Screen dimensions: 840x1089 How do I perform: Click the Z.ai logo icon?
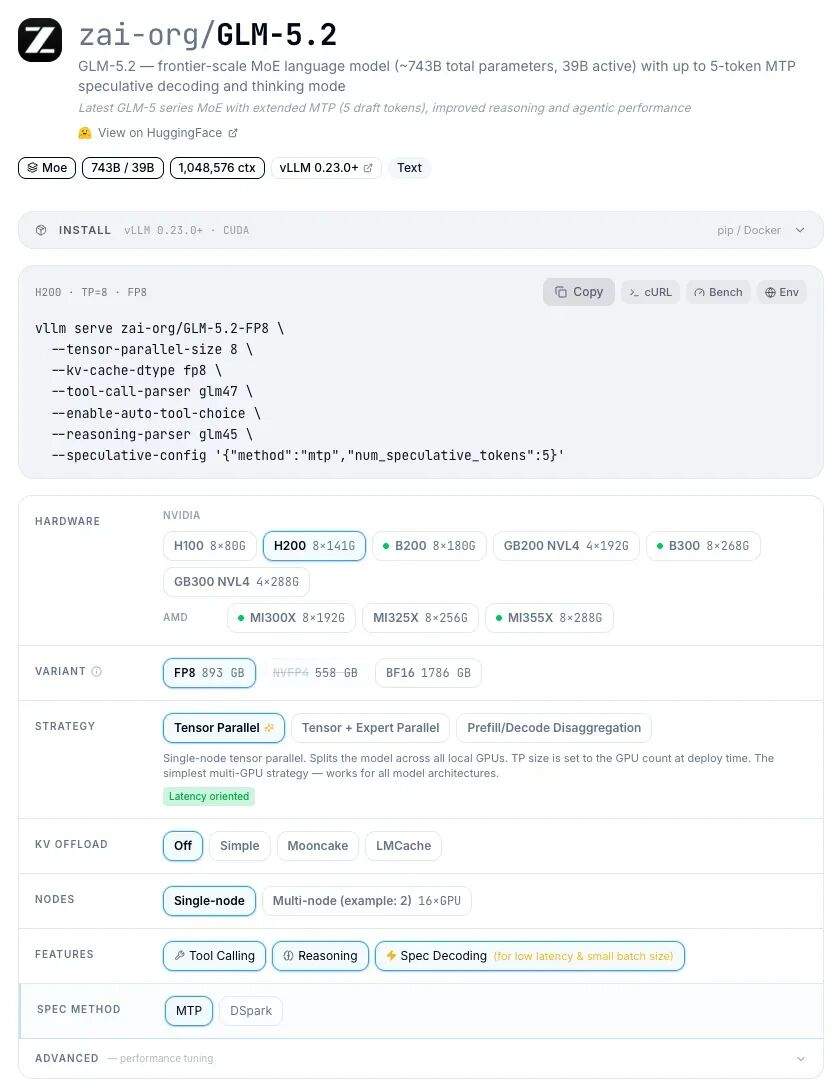(40, 40)
